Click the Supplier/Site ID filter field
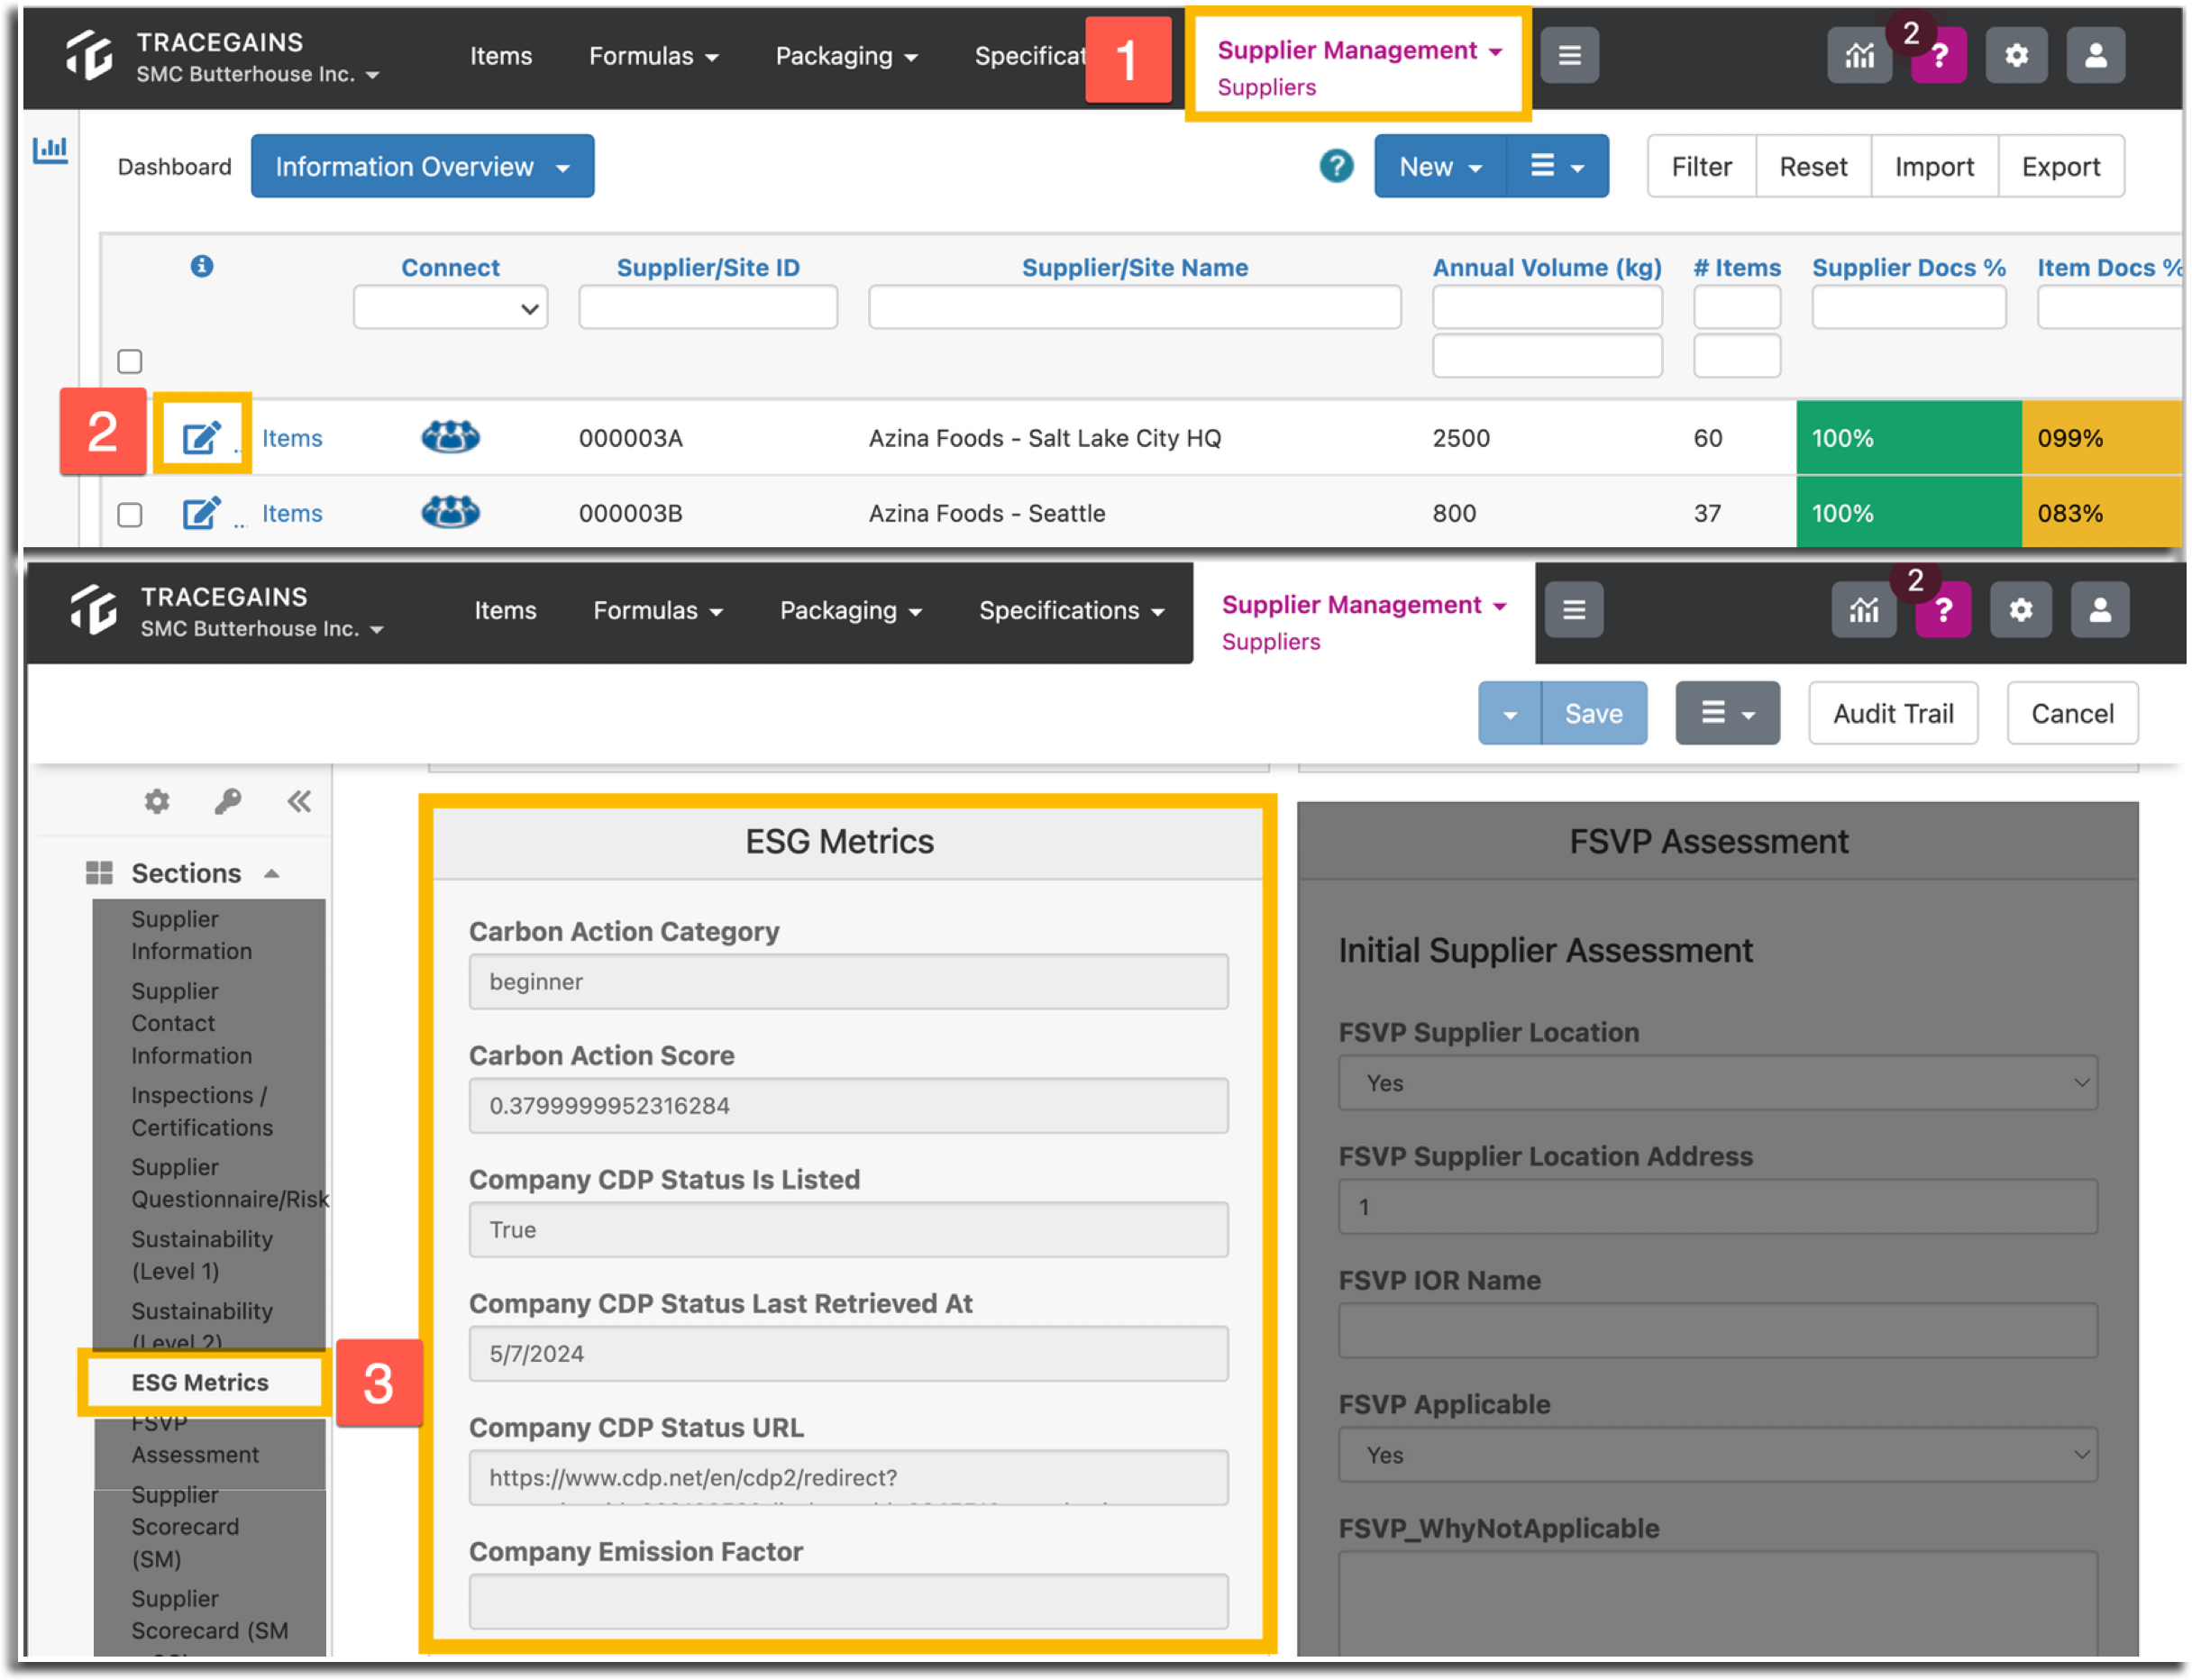The width and height of the screenshot is (2192, 1680). click(708, 308)
